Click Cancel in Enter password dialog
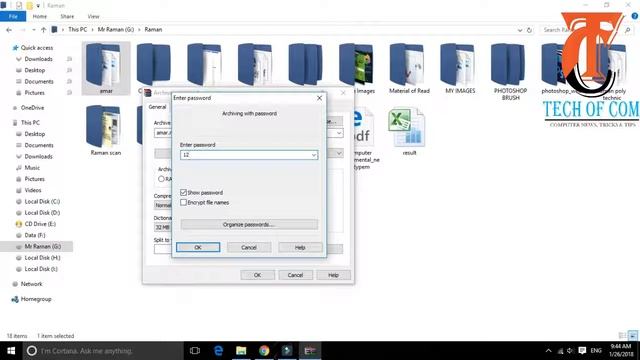This screenshot has width=640, height=360. pos(249,247)
